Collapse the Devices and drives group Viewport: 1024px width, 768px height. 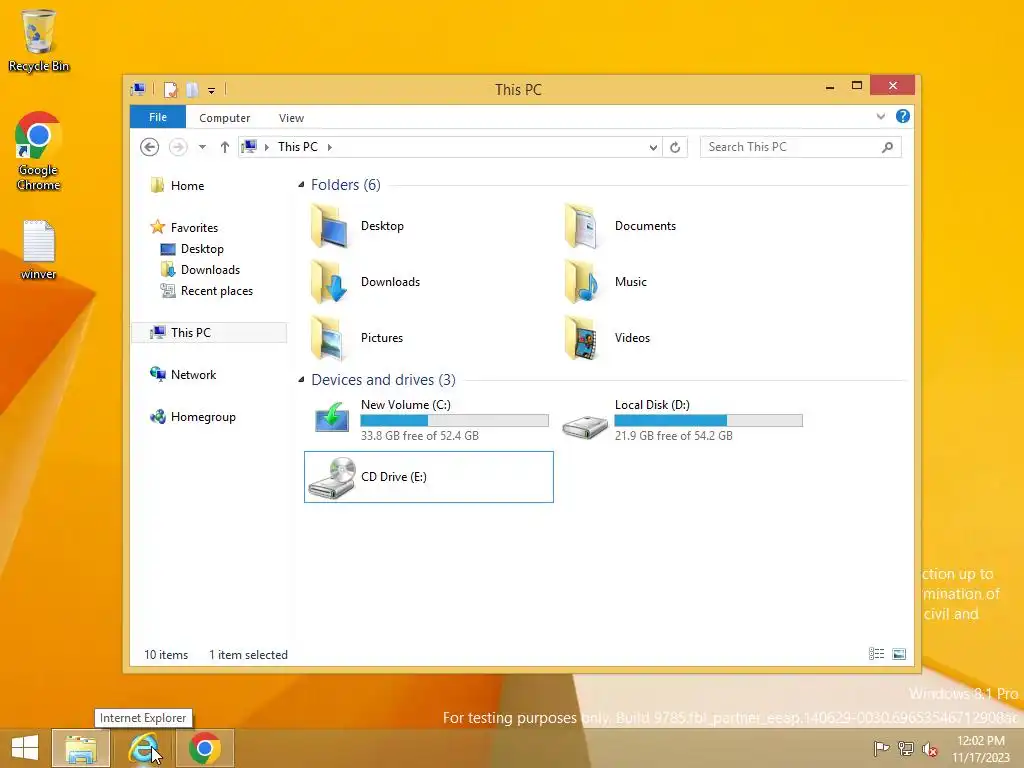(x=301, y=379)
